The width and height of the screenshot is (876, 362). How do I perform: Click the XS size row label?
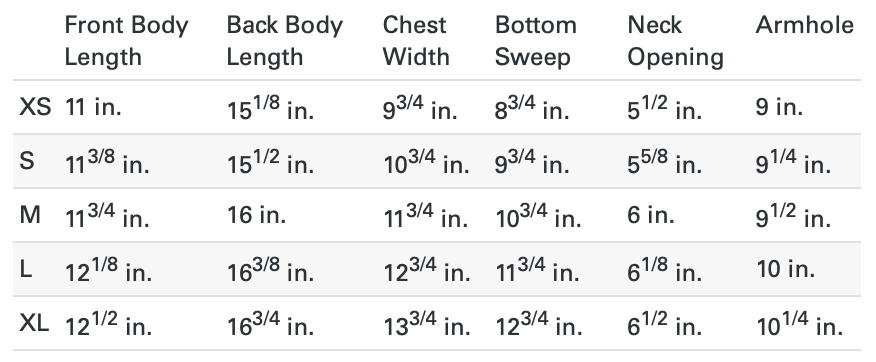pyautogui.click(x=35, y=106)
